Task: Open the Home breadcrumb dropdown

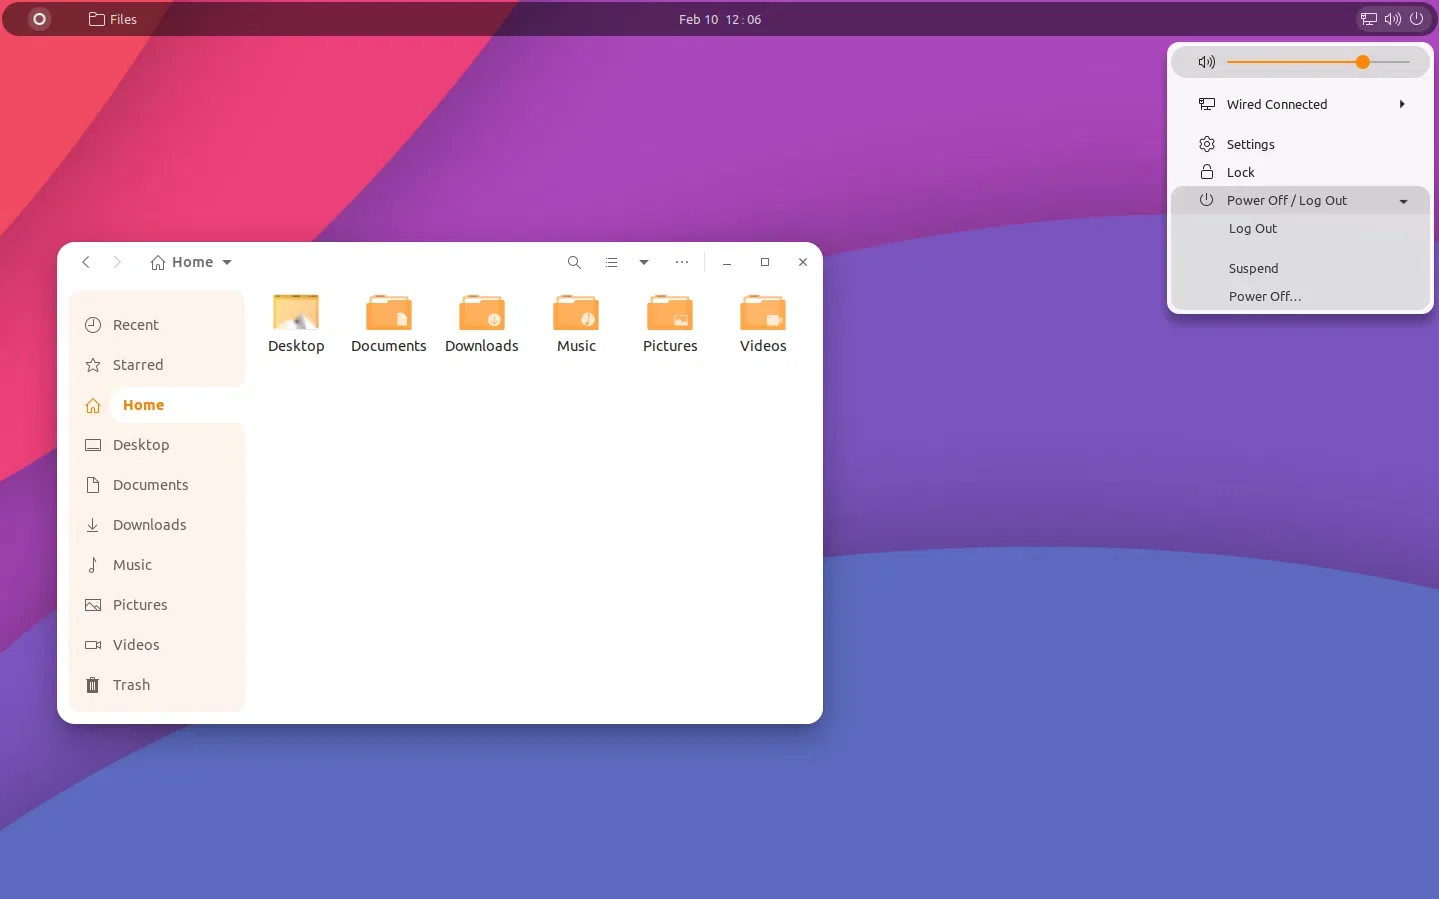Action: (x=226, y=262)
